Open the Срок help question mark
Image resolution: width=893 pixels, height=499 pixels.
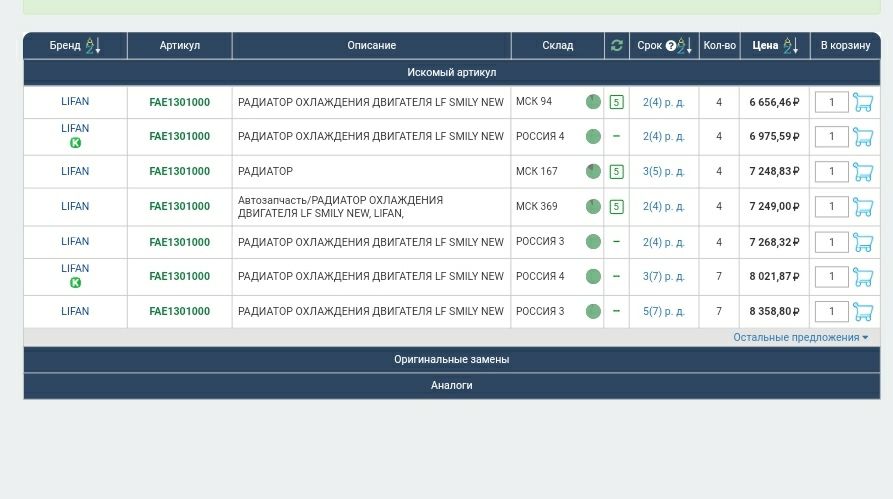click(671, 46)
